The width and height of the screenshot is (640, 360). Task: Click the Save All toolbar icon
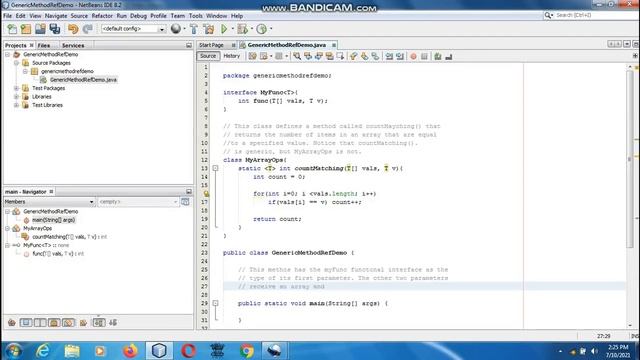point(55,29)
